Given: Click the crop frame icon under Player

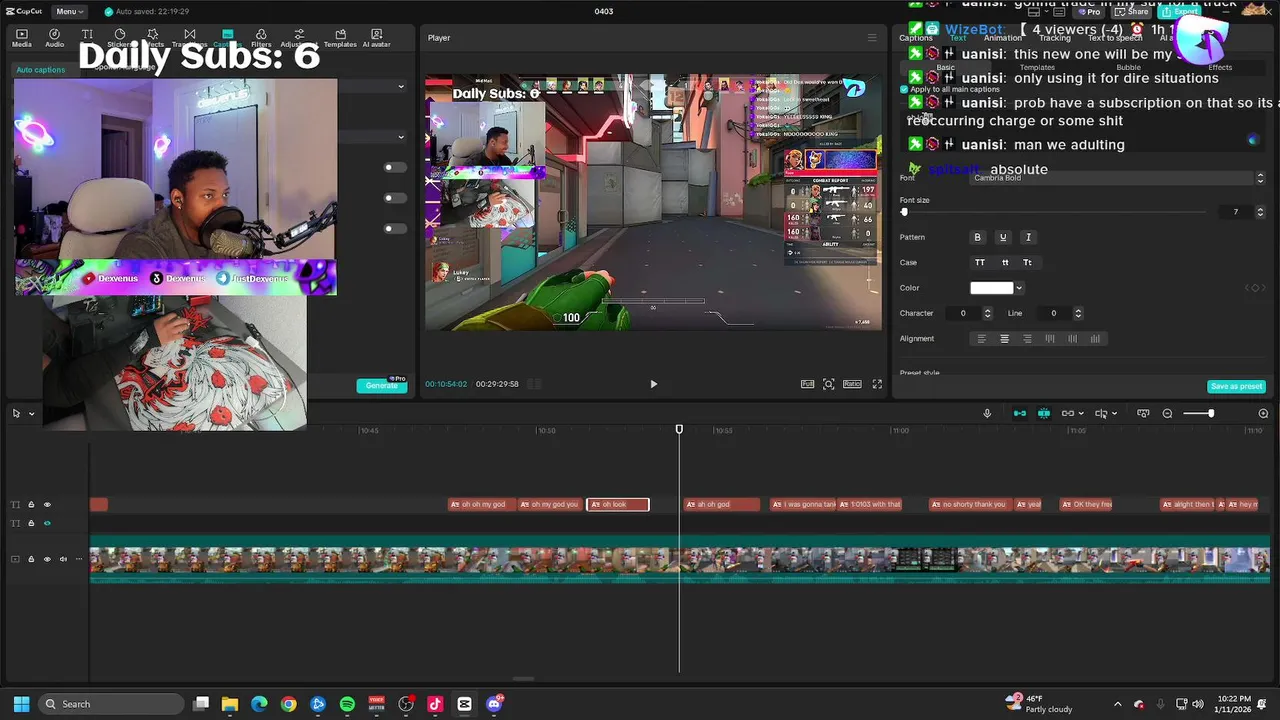Looking at the screenshot, I should pos(829,384).
